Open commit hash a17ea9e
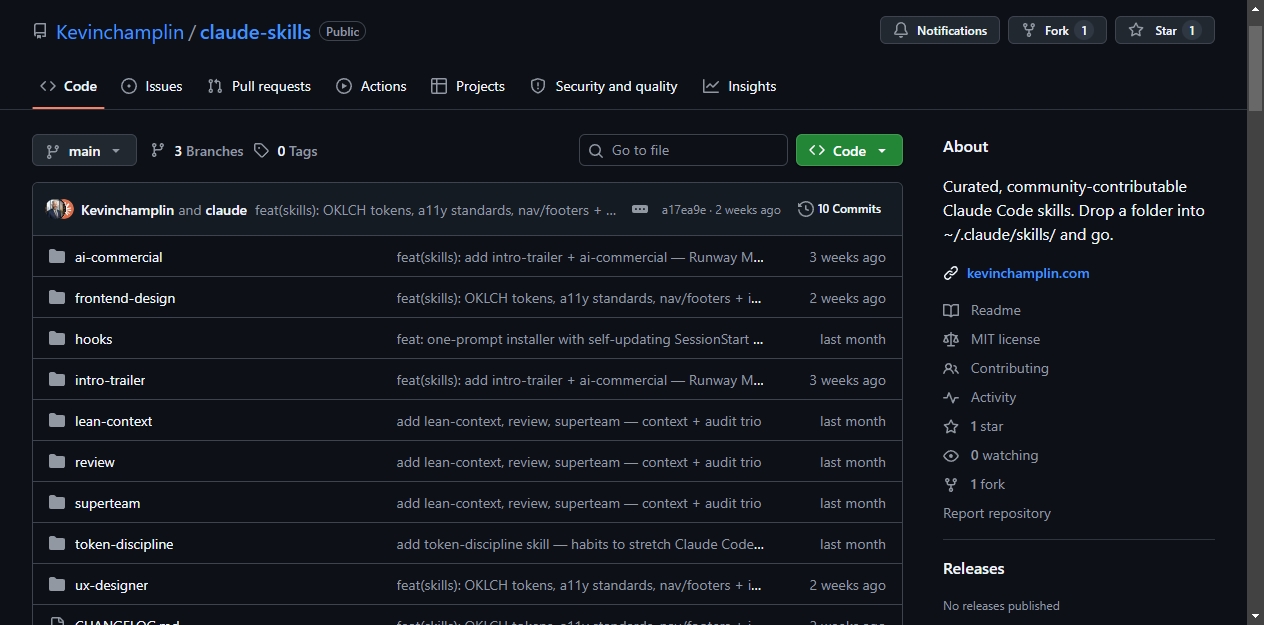Image resolution: width=1264 pixels, height=625 pixels. click(x=684, y=210)
